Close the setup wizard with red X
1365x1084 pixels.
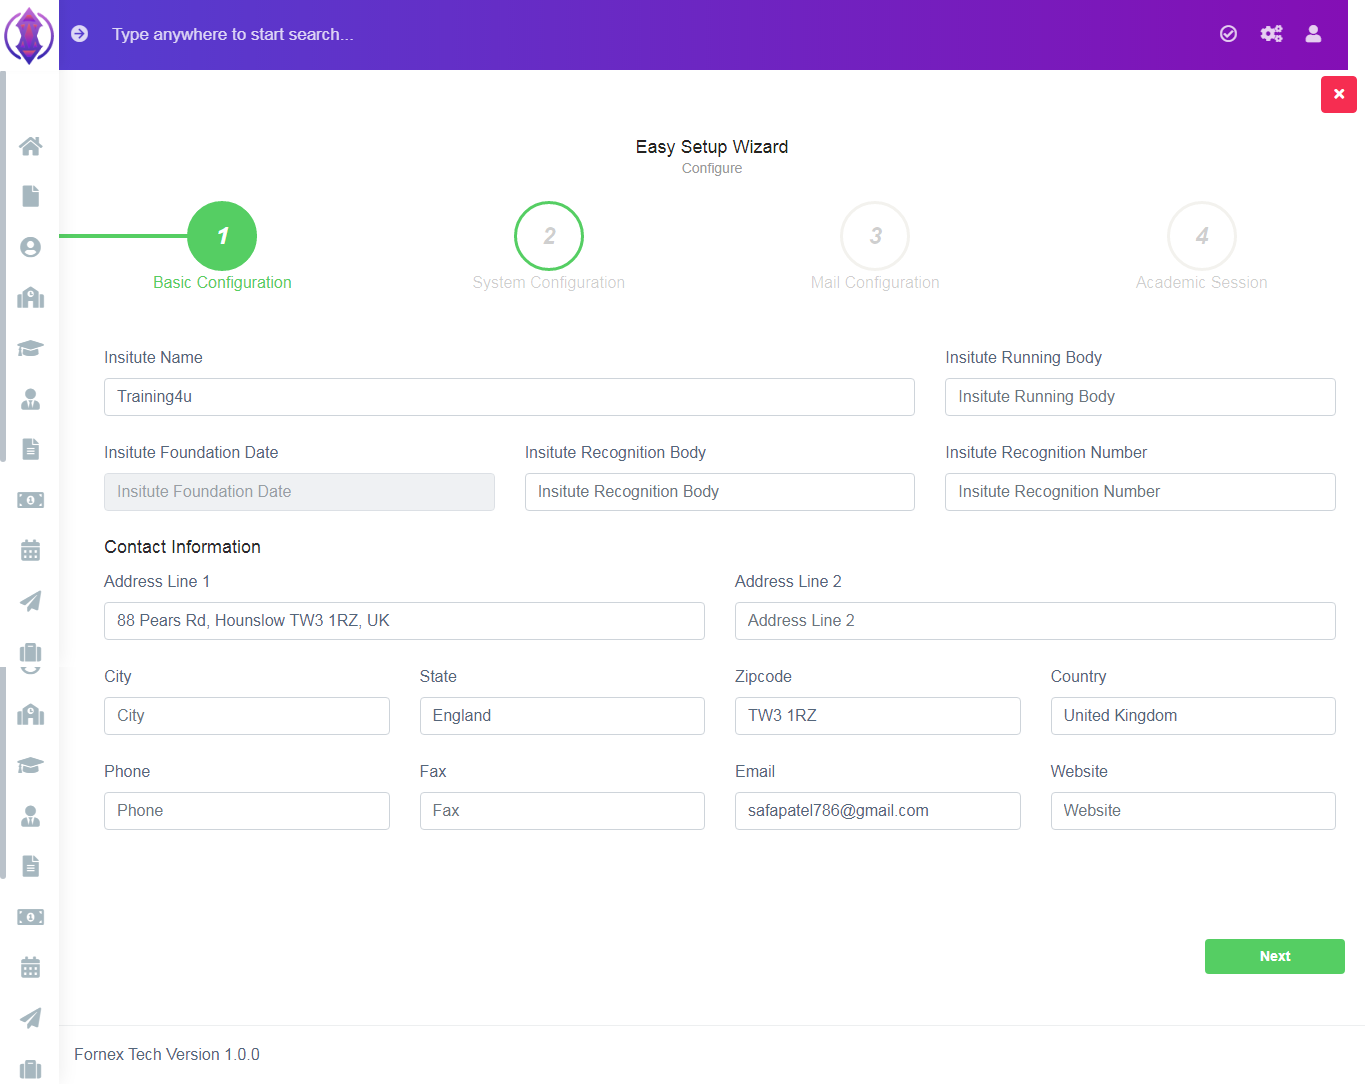pos(1338,94)
